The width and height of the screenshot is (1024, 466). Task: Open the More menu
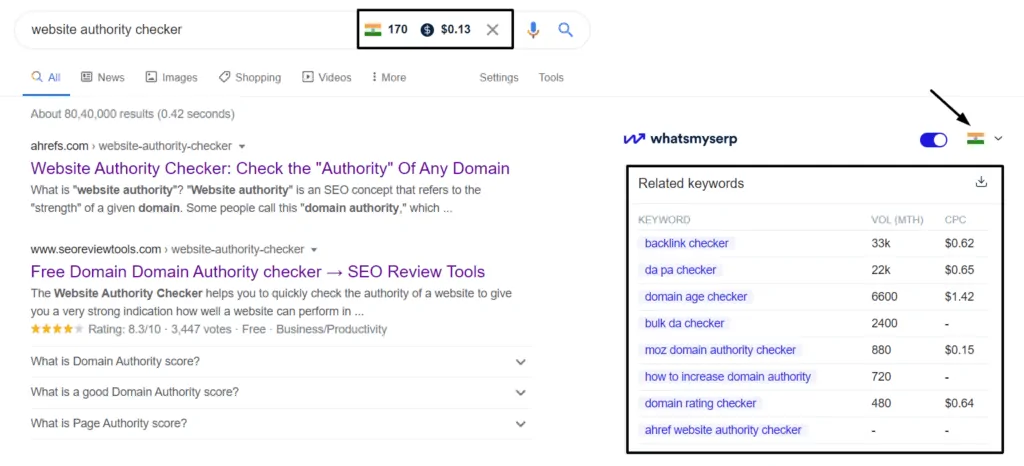(389, 77)
